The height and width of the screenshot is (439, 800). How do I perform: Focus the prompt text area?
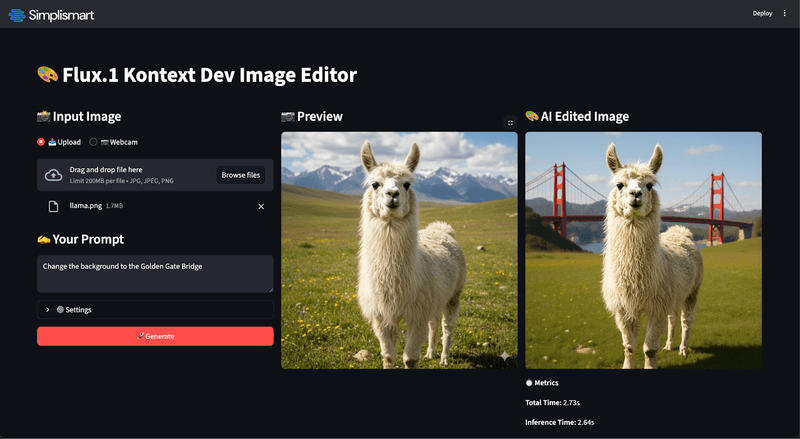coord(155,274)
